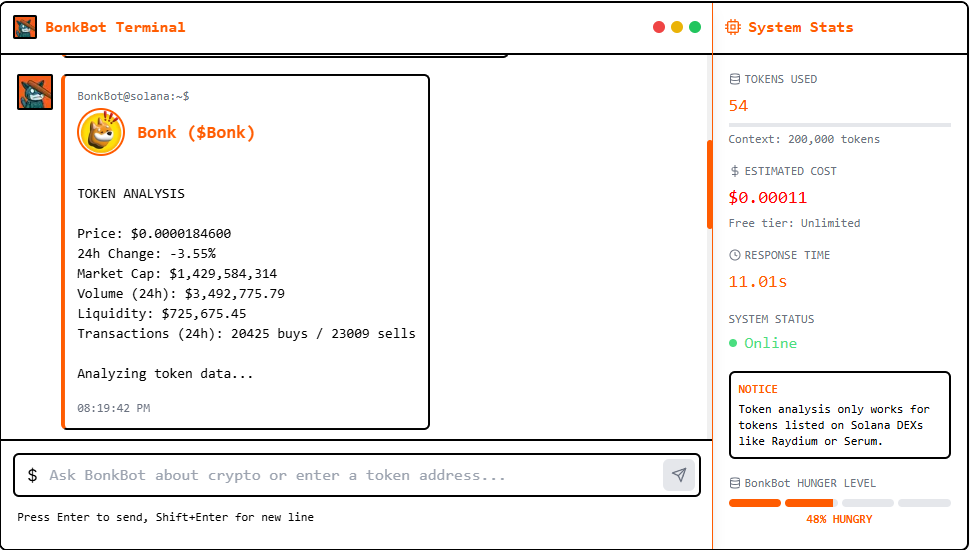This screenshot has width=970, height=550.
Task: Click the BonkBot Hunger Level icon
Action: point(734,483)
